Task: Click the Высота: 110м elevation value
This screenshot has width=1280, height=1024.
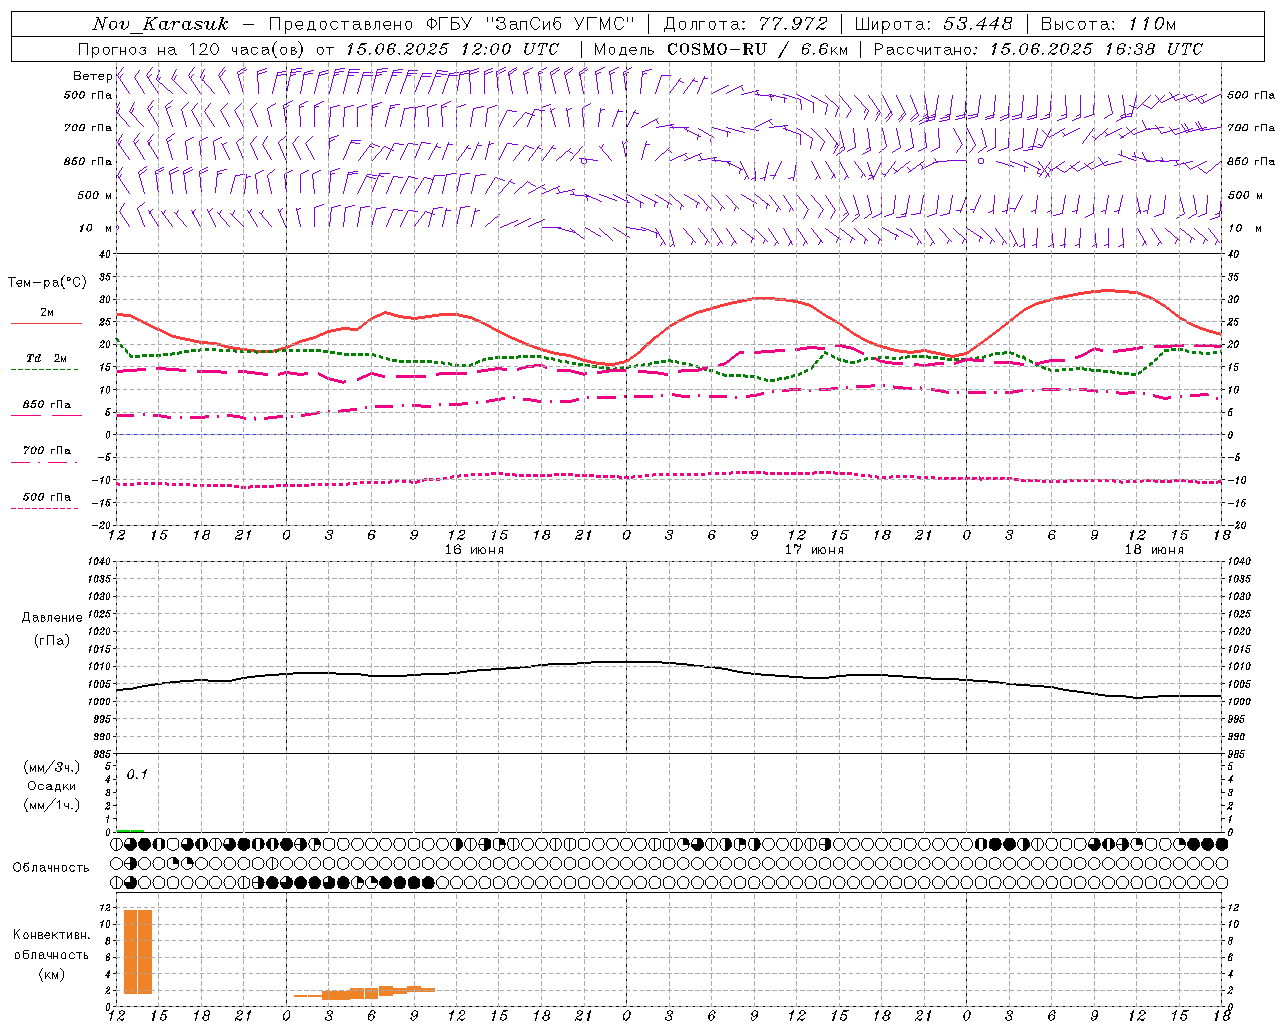Action: (x=1108, y=24)
